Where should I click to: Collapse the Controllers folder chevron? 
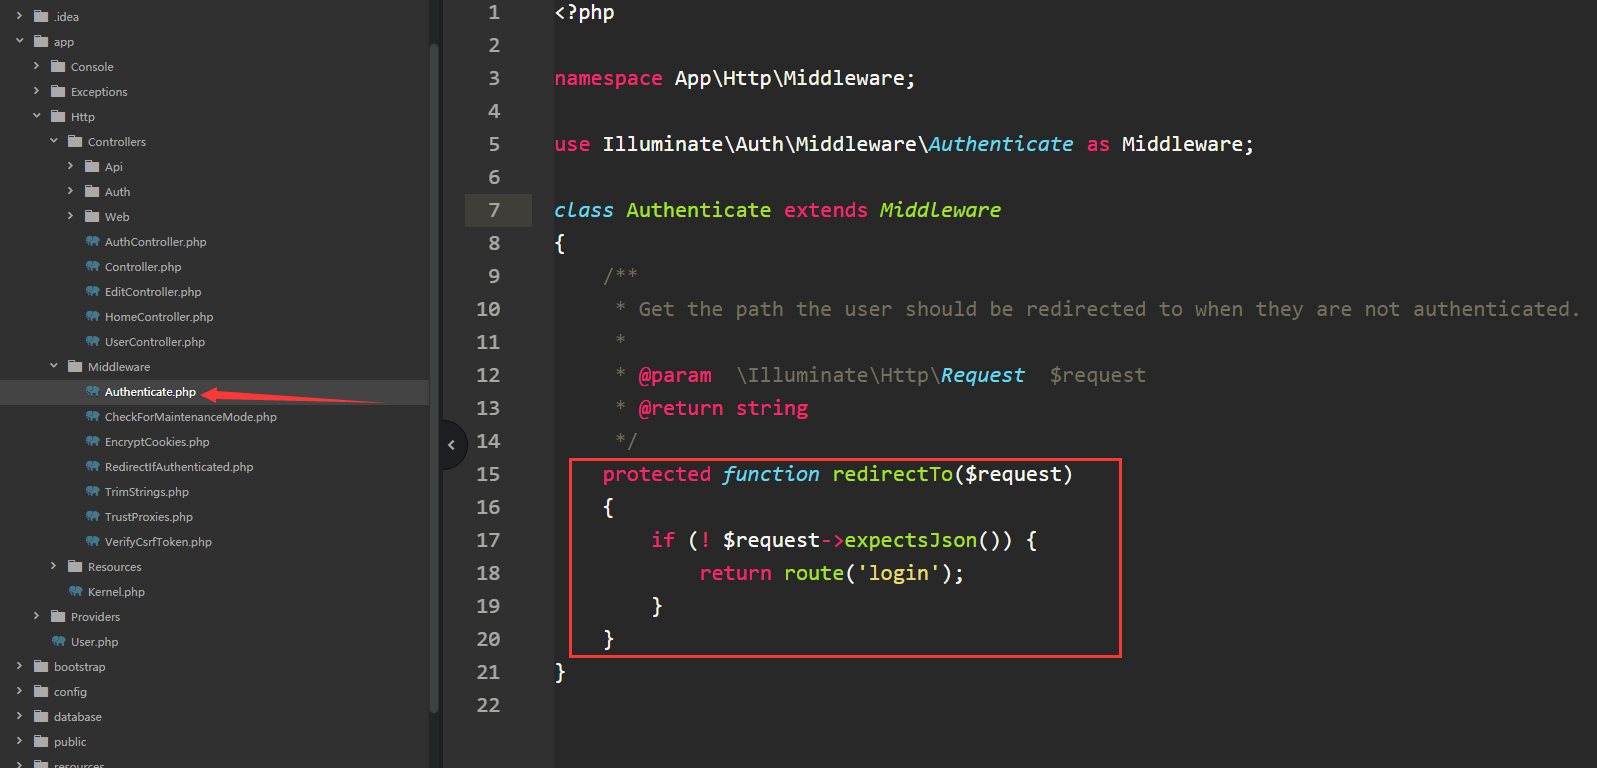click(x=54, y=141)
